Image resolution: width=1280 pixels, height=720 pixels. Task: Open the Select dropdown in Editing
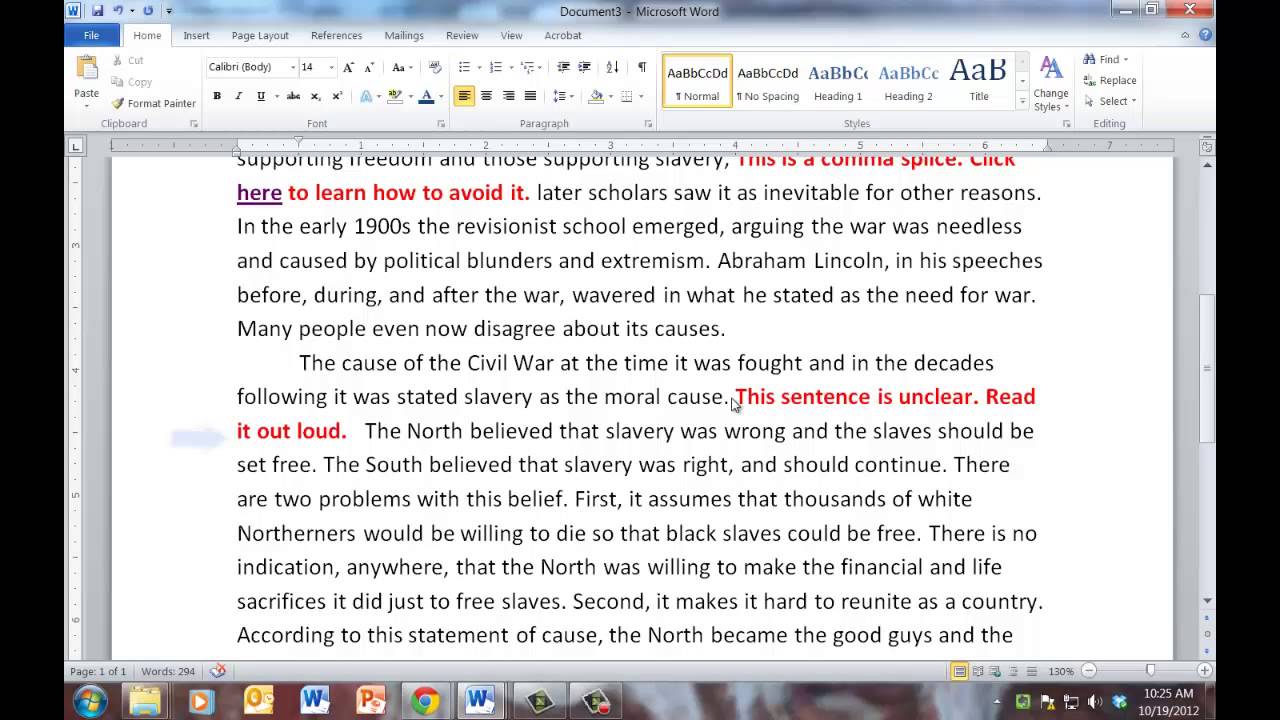1111,101
